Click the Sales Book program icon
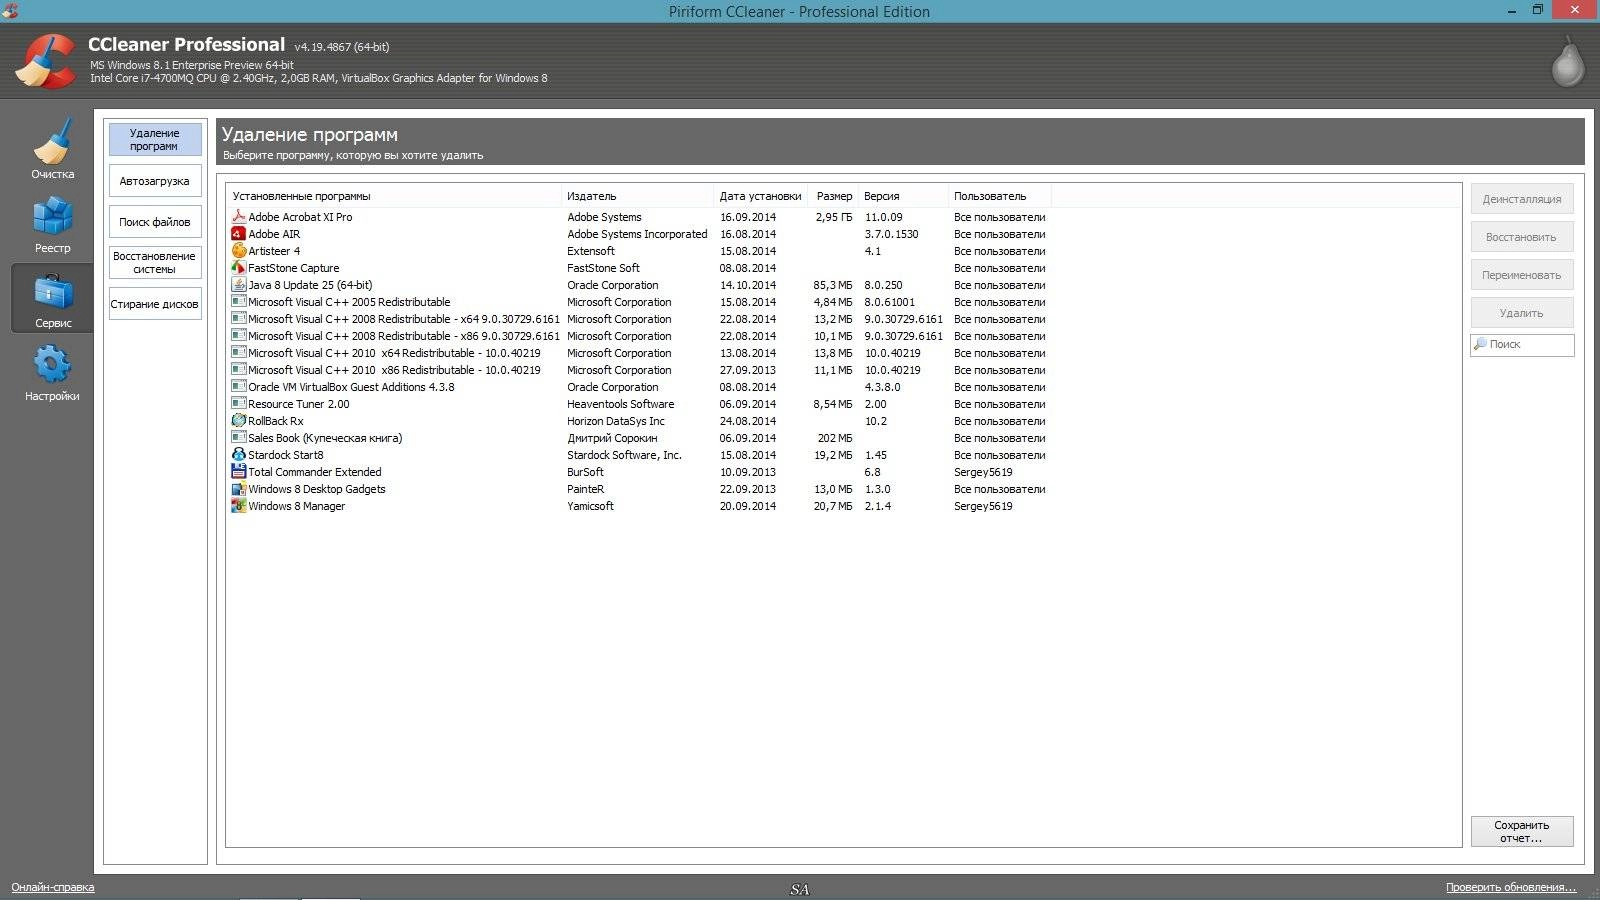The height and width of the screenshot is (900, 1600). [x=239, y=437]
